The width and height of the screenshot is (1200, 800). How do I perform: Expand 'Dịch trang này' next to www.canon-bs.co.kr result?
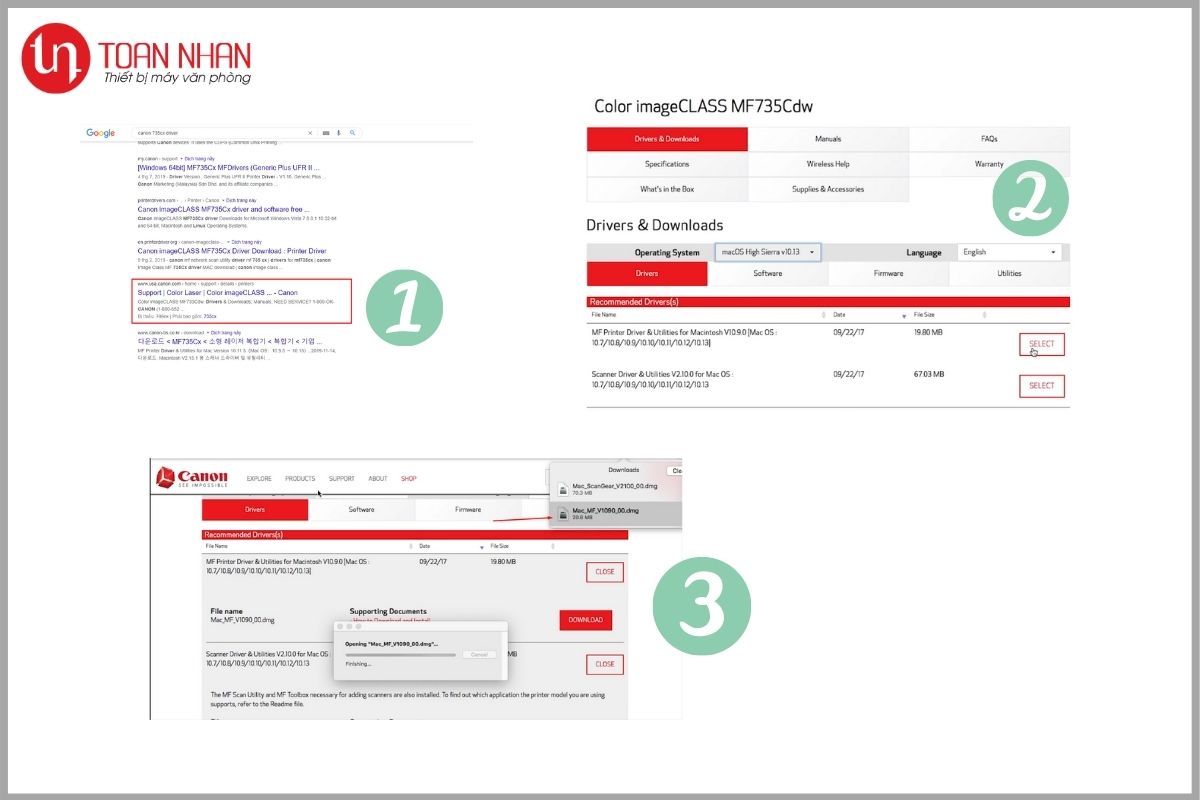coord(207,333)
